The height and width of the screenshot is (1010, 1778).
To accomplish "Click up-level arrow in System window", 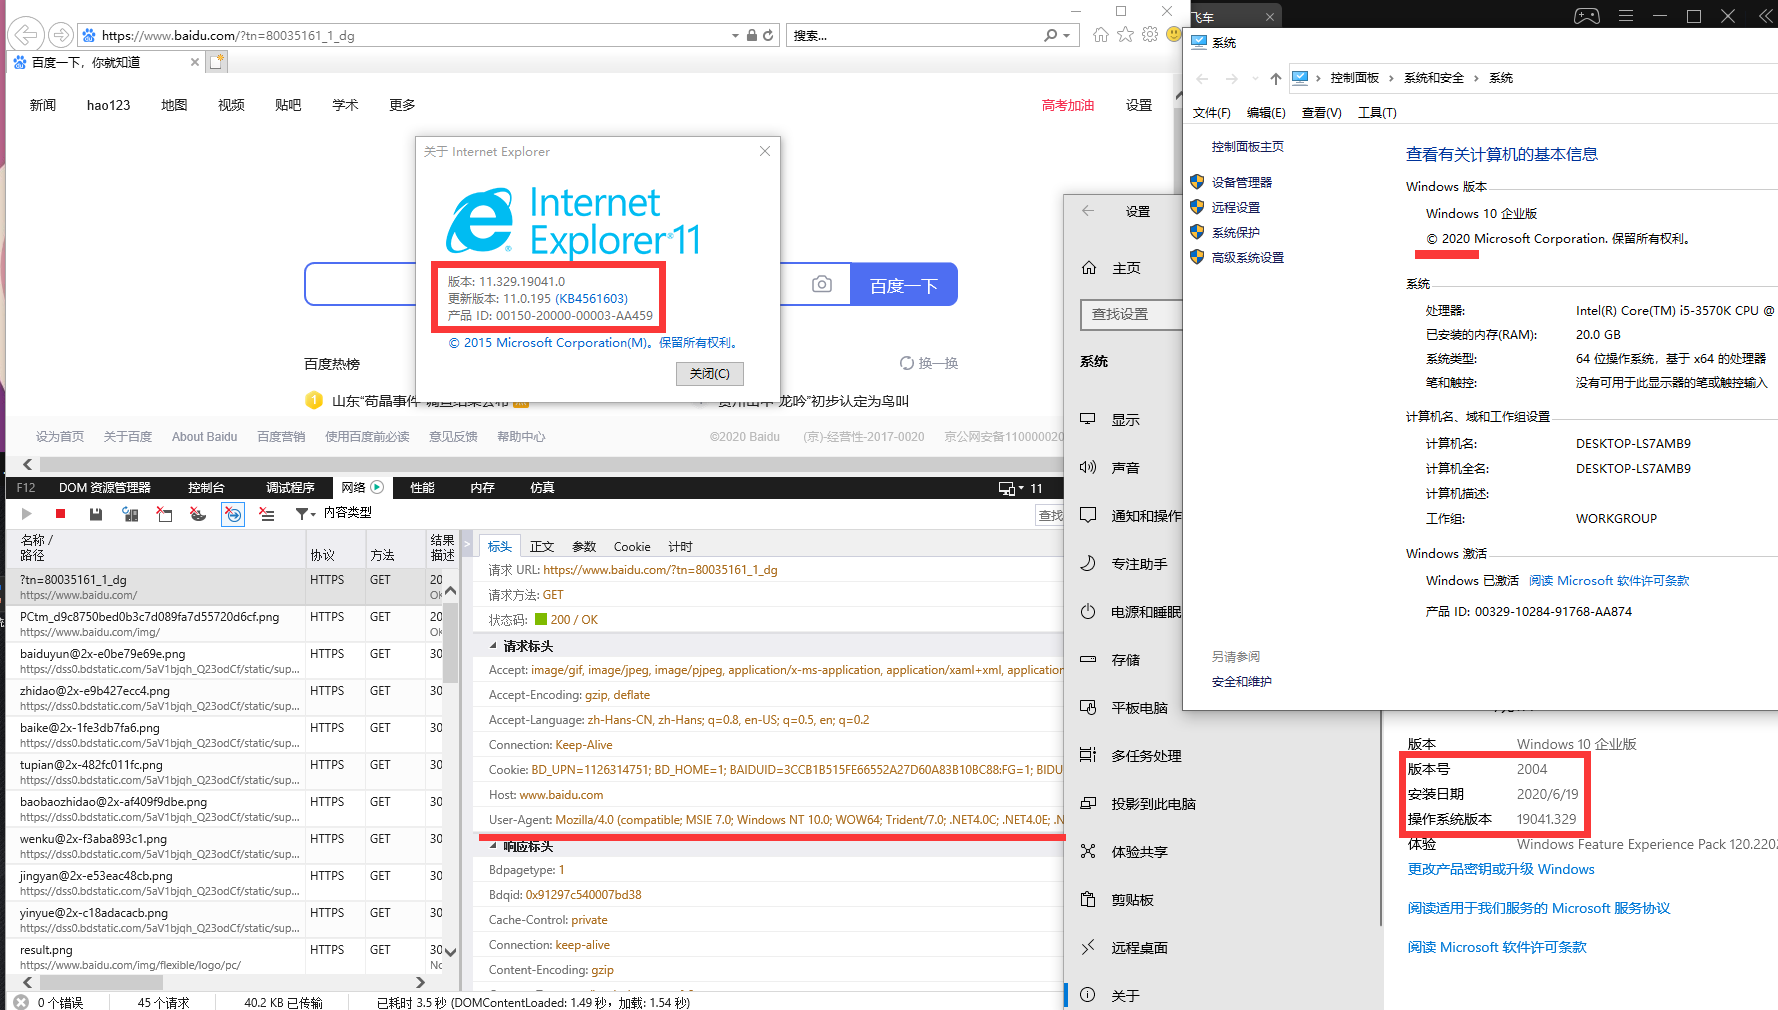I will coord(1275,78).
